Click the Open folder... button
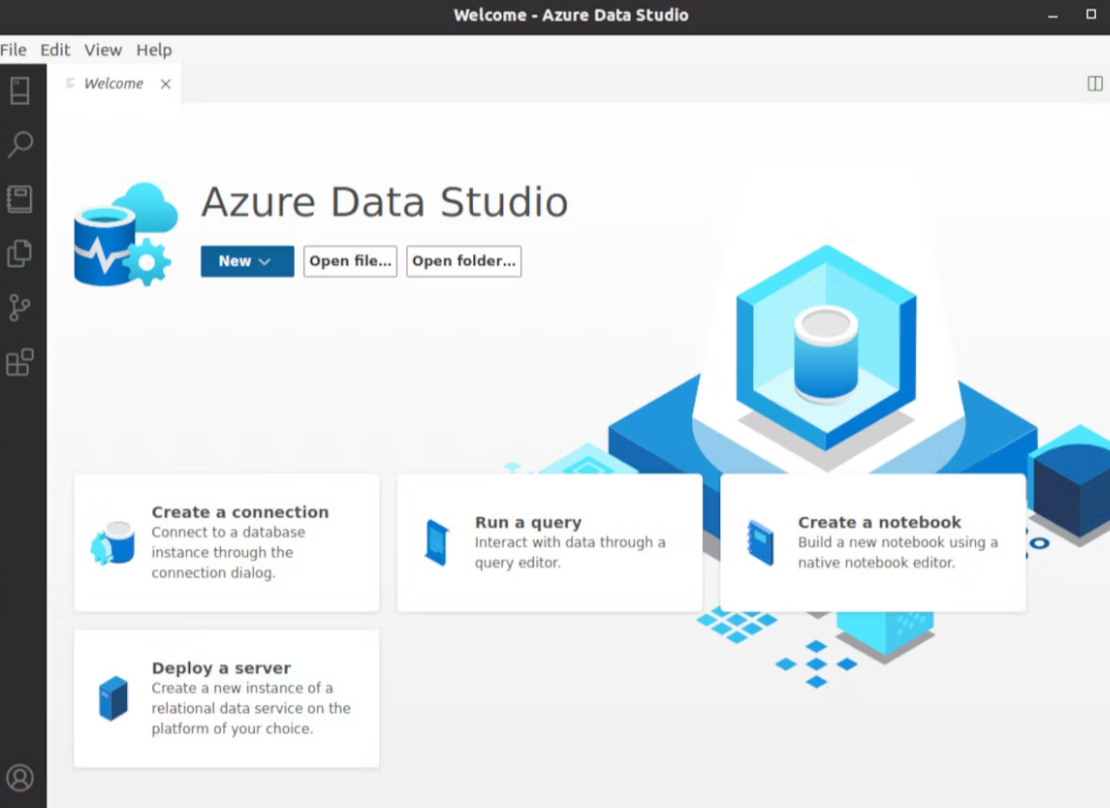This screenshot has height=808, width=1110. pyautogui.click(x=464, y=261)
